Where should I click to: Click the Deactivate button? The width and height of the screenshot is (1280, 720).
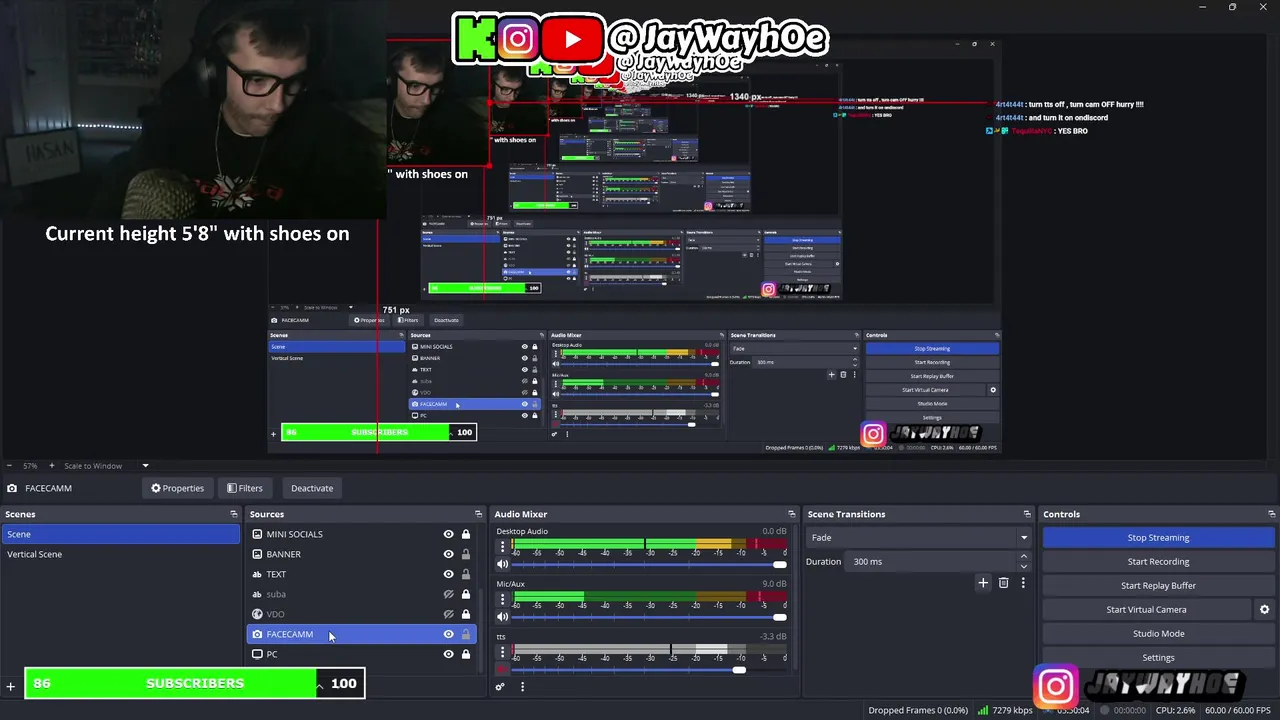(x=312, y=488)
